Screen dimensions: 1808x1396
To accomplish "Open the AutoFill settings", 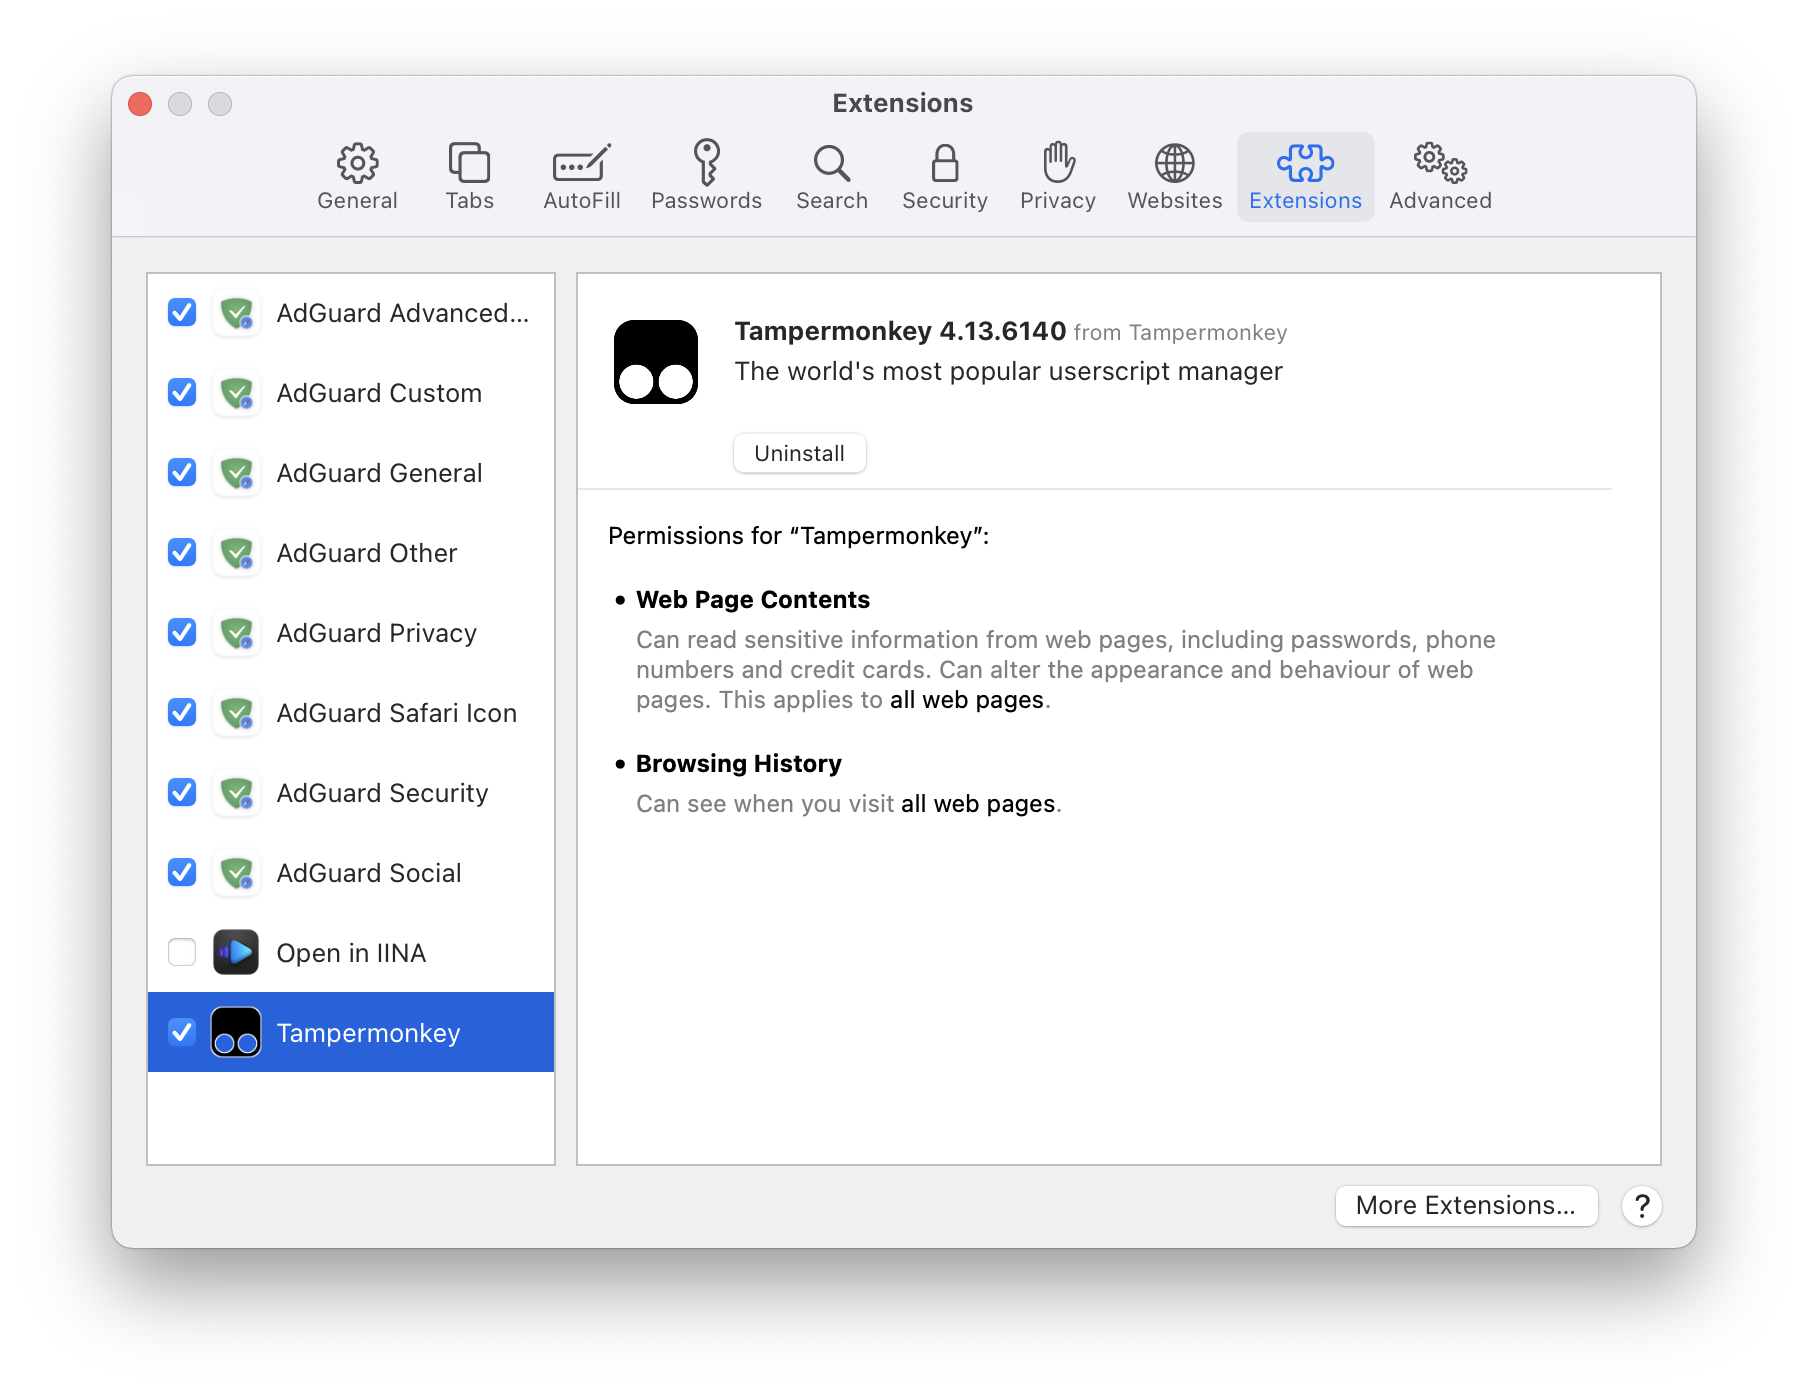I will 581,176.
